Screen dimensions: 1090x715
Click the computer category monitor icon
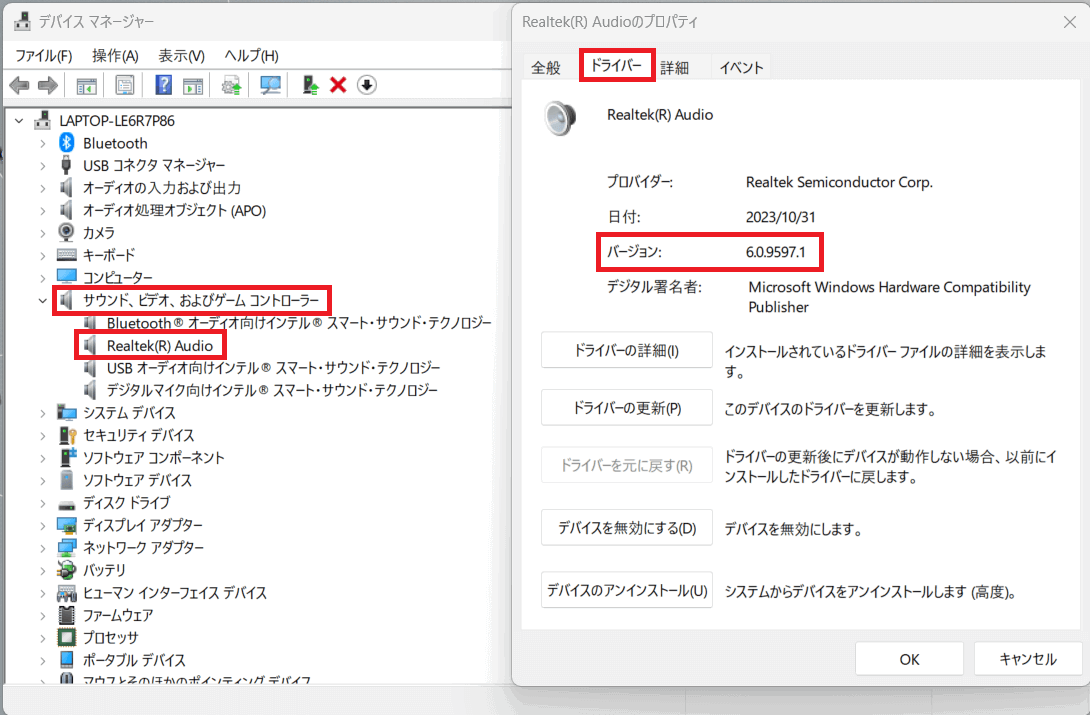point(67,277)
